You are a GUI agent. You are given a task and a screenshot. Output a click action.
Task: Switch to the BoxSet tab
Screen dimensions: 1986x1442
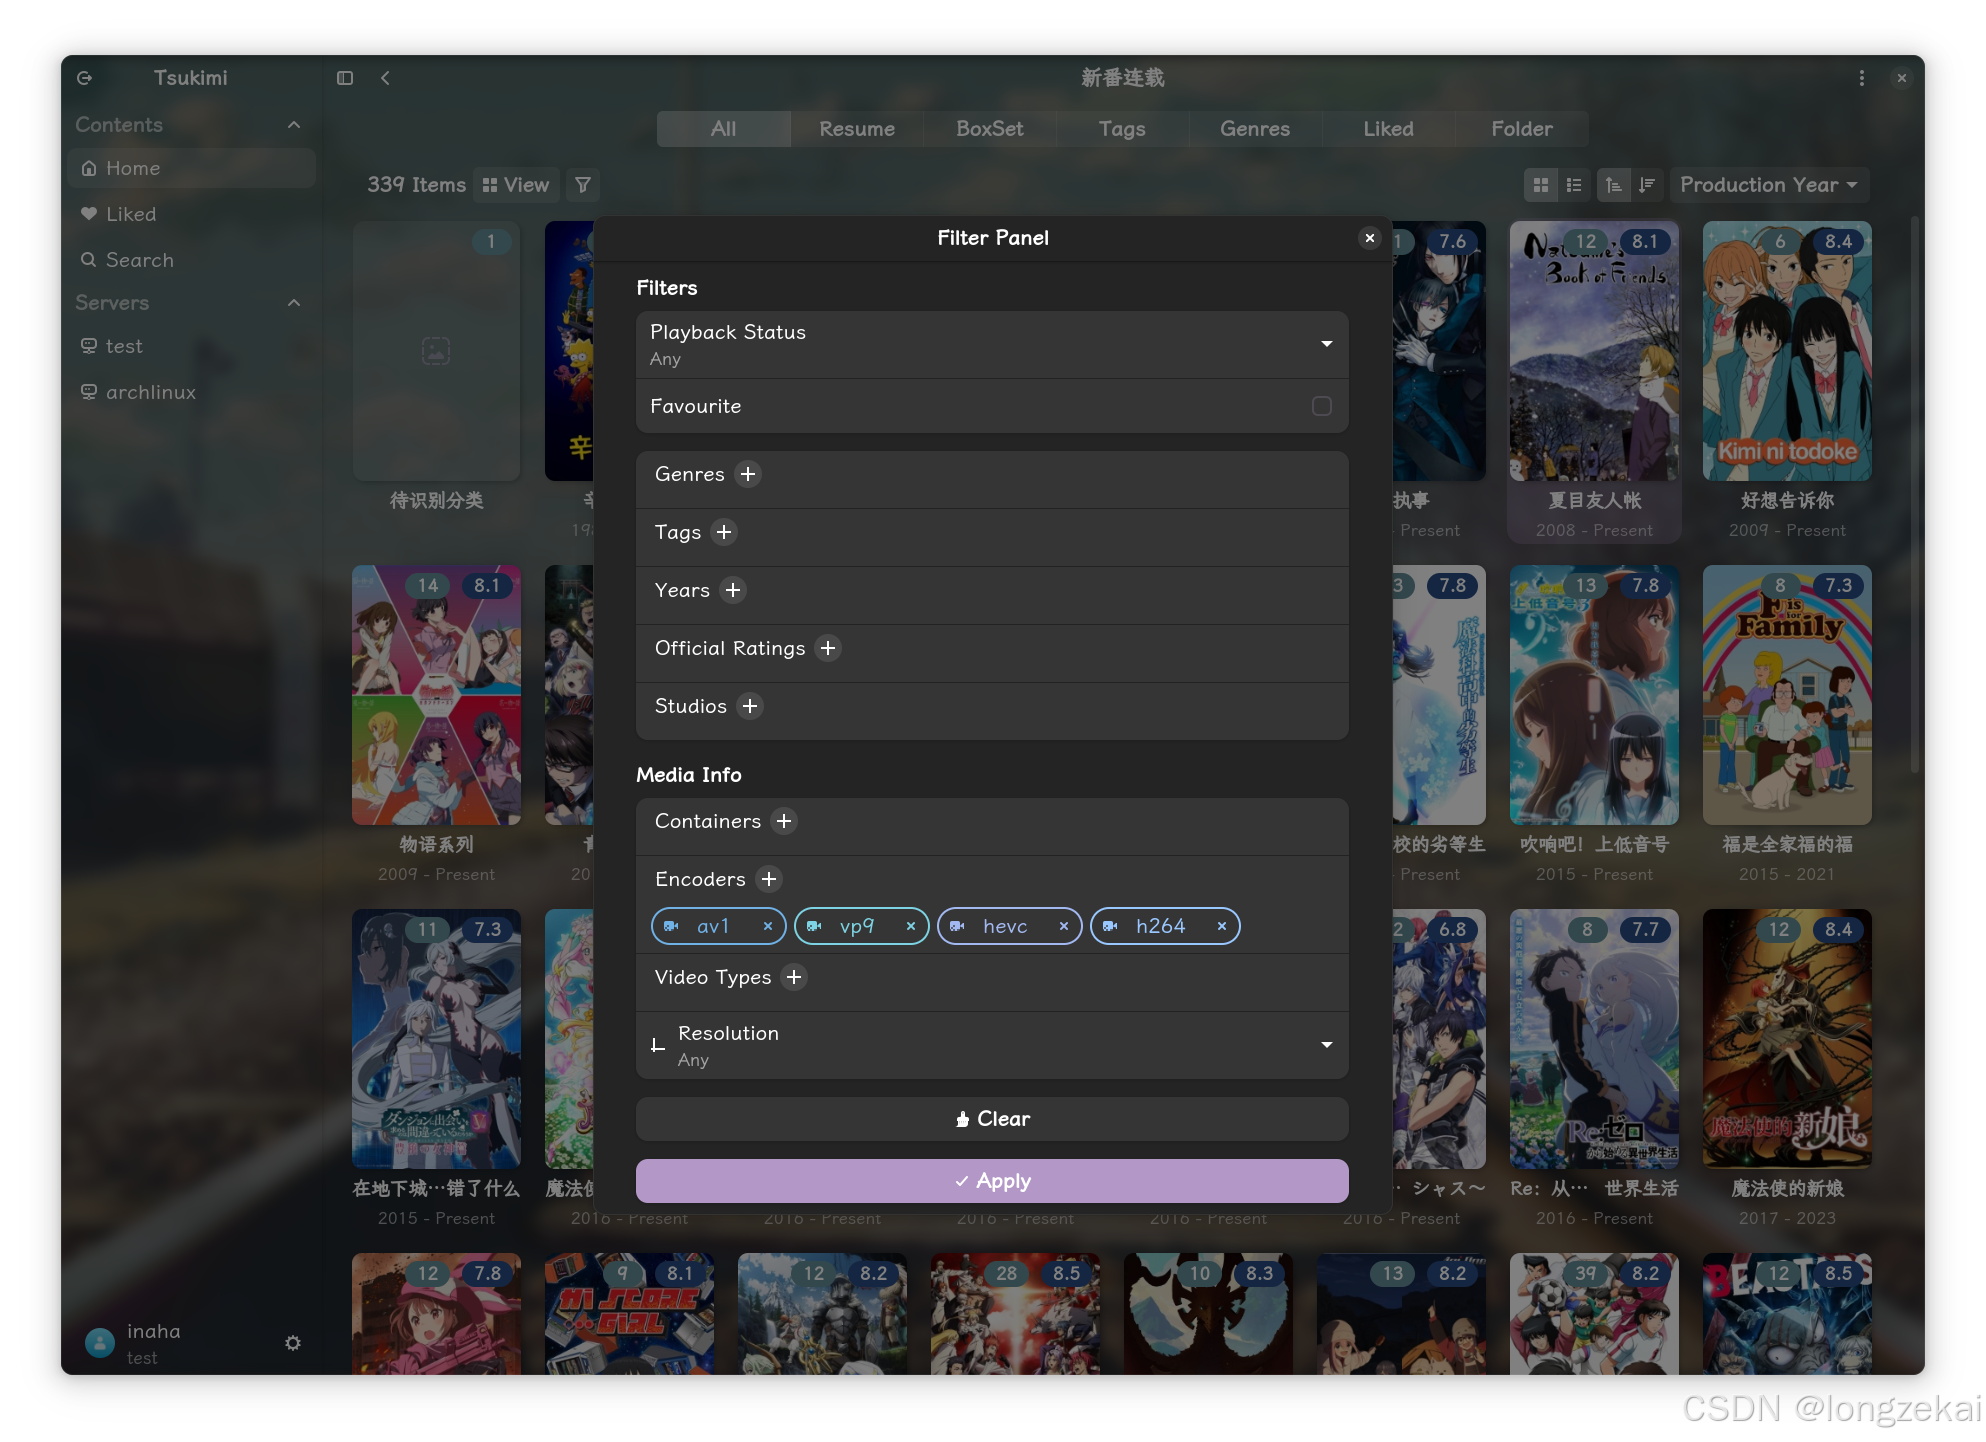pos(989,129)
